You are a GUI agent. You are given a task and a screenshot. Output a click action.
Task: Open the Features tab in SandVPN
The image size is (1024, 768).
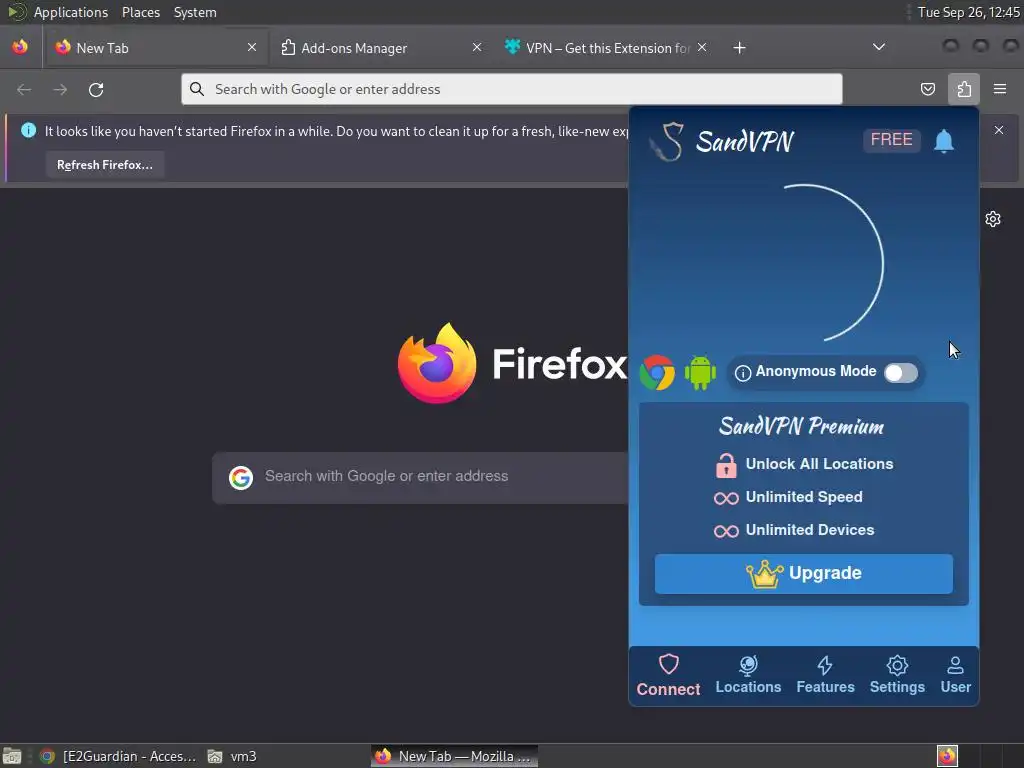tap(825, 675)
